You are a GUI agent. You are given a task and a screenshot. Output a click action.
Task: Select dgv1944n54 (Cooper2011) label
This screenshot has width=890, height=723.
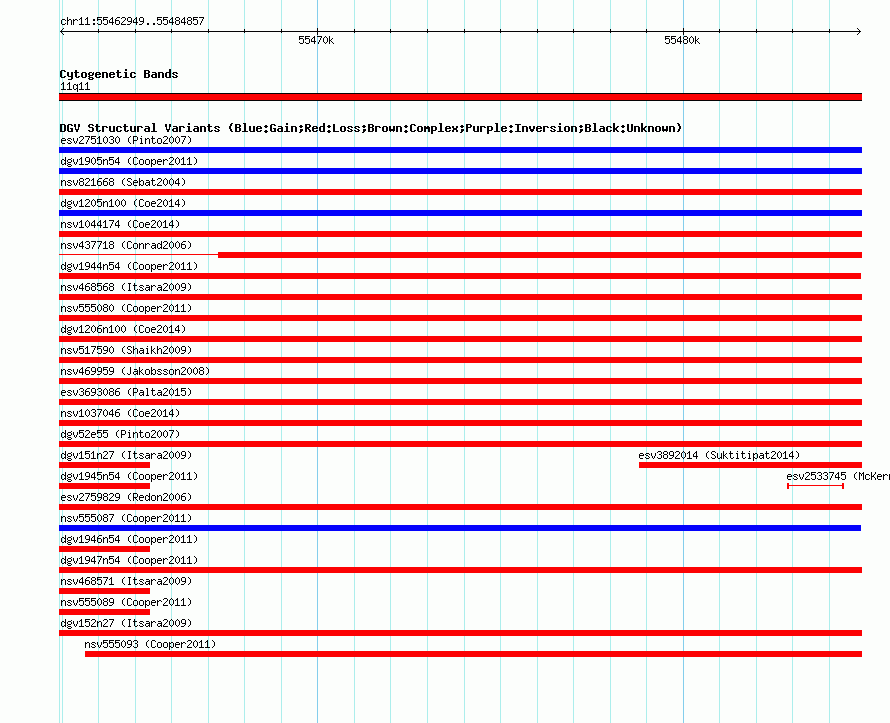coord(129,266)
